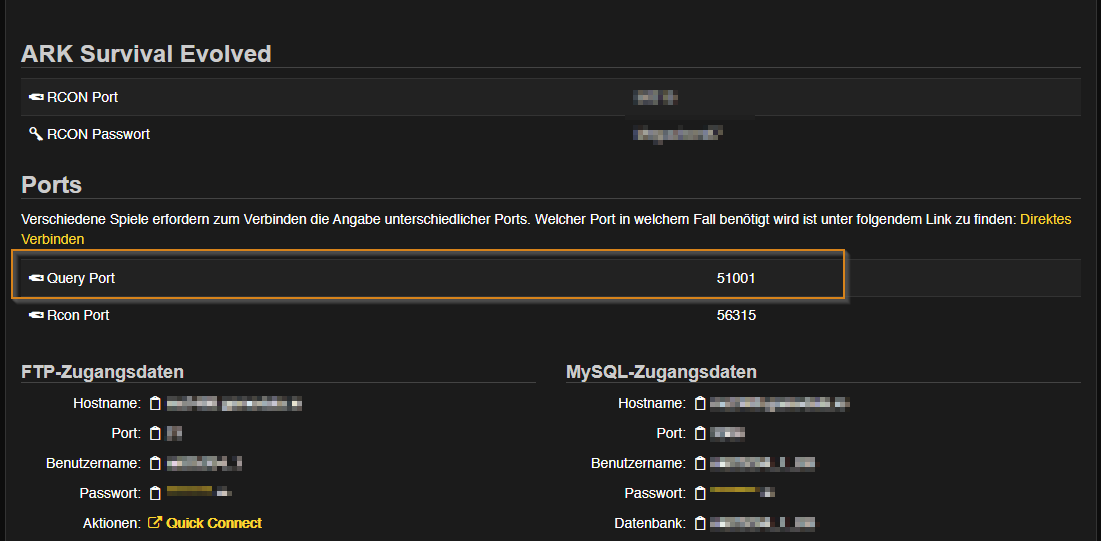Click the MySQL Datenbank label
Screen dimensions: 1101x541
coord(650,523)
